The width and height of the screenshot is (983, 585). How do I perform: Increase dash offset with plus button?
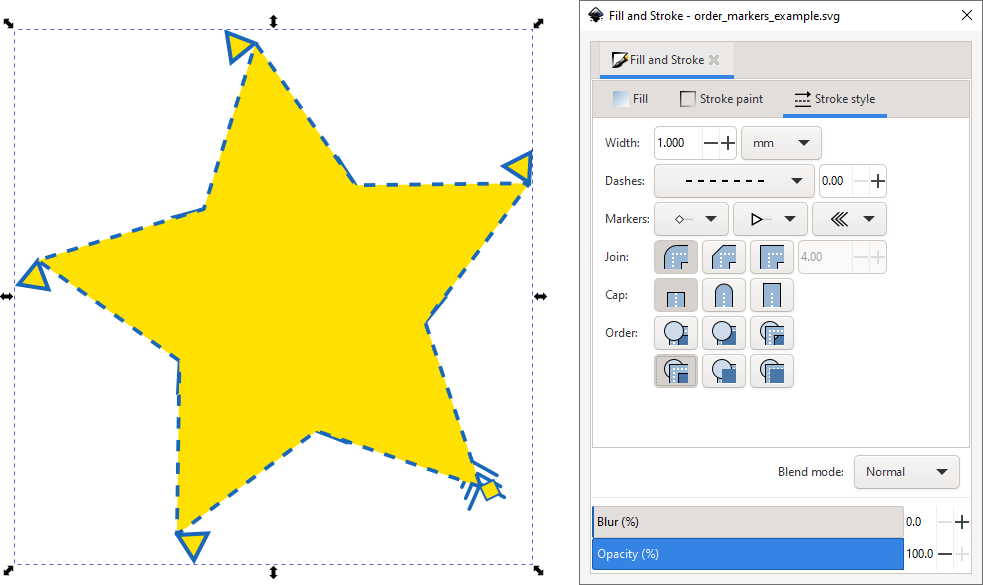coord(878,181)
